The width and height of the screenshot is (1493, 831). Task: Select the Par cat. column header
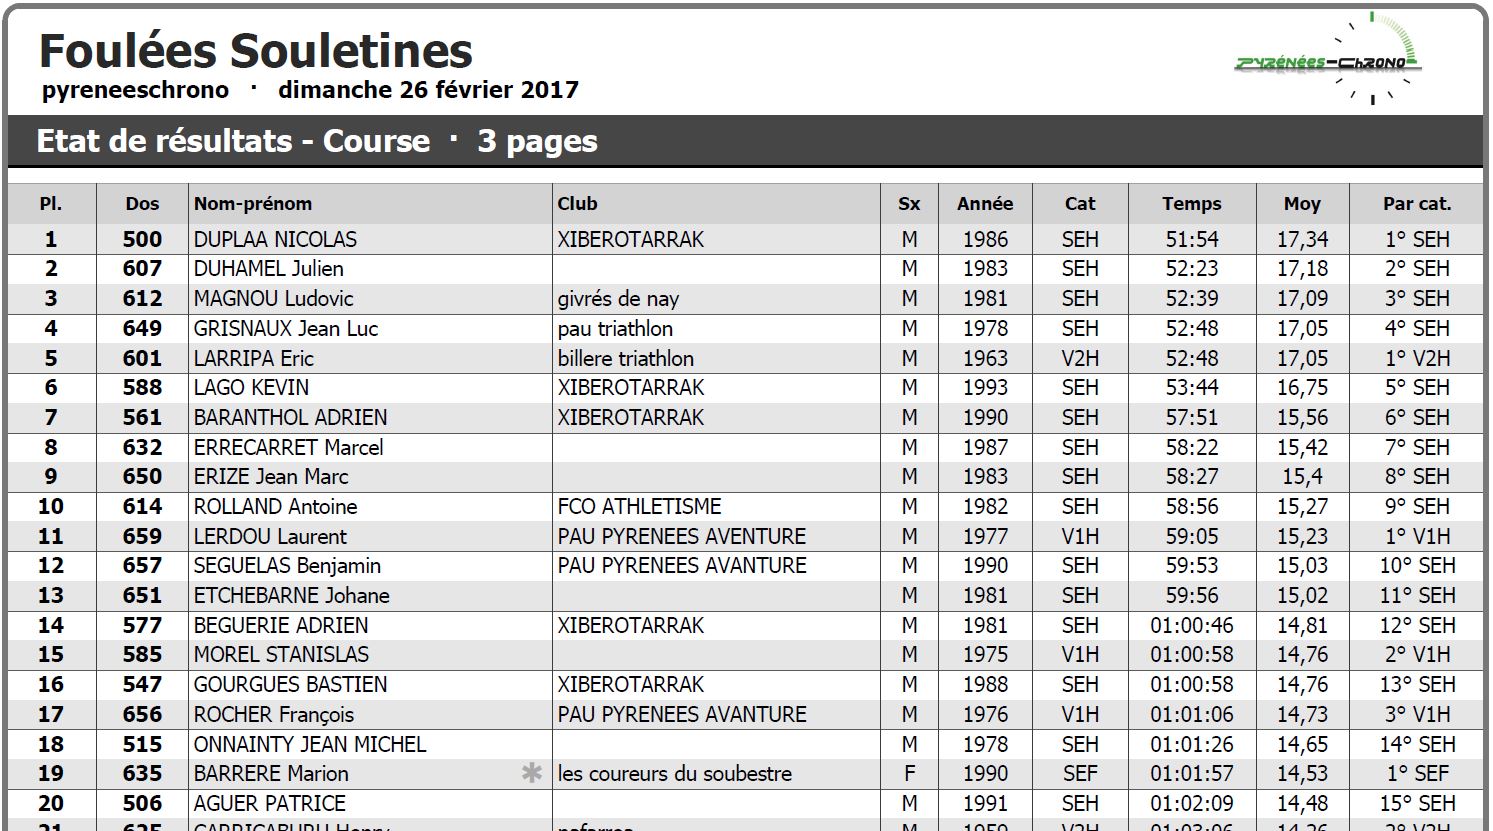1416,204
